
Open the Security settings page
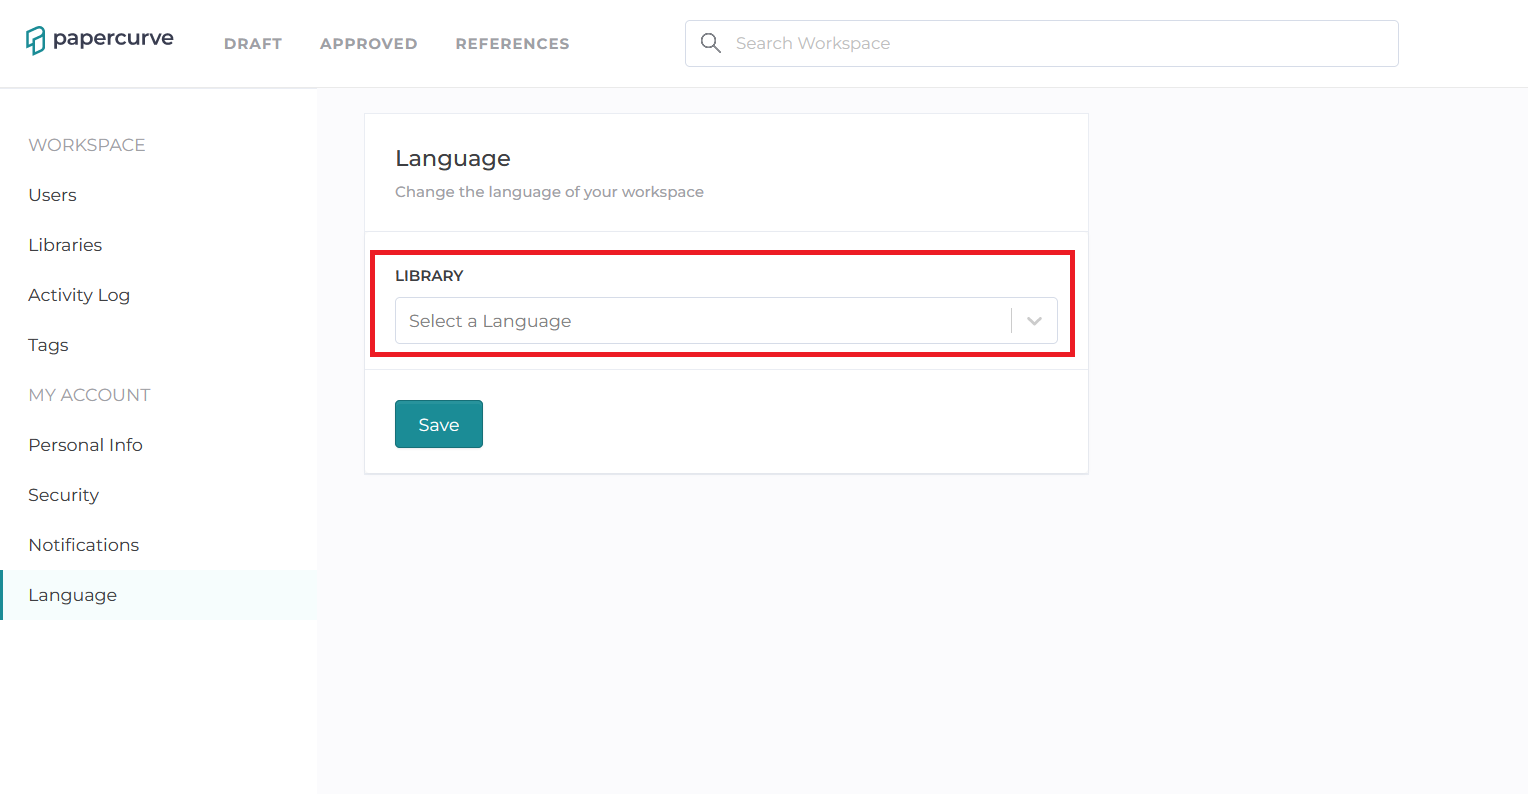(x=63, y=494)
